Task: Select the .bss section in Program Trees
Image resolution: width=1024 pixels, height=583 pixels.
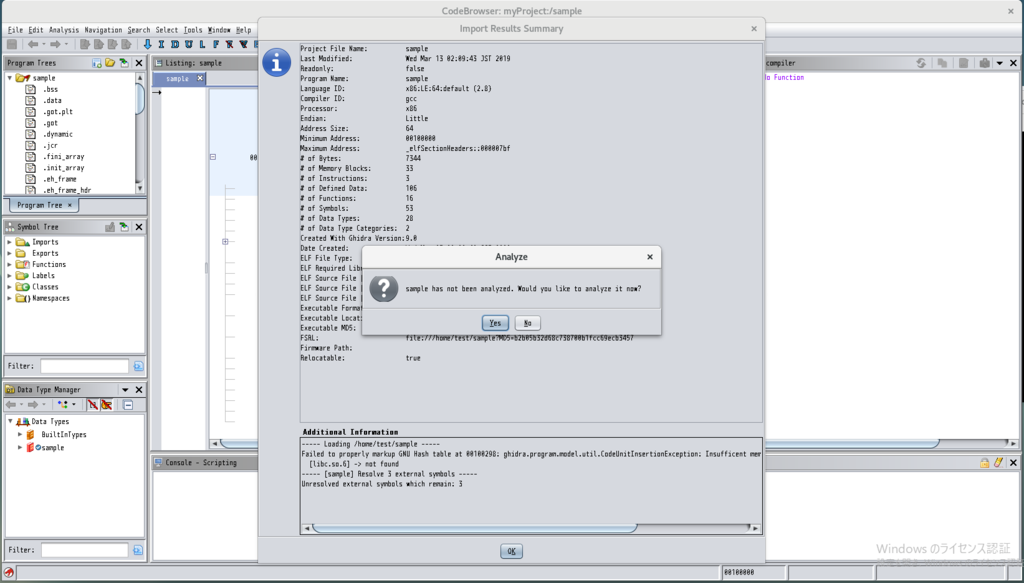Action: pyautogui.click(x=50, y=89)
